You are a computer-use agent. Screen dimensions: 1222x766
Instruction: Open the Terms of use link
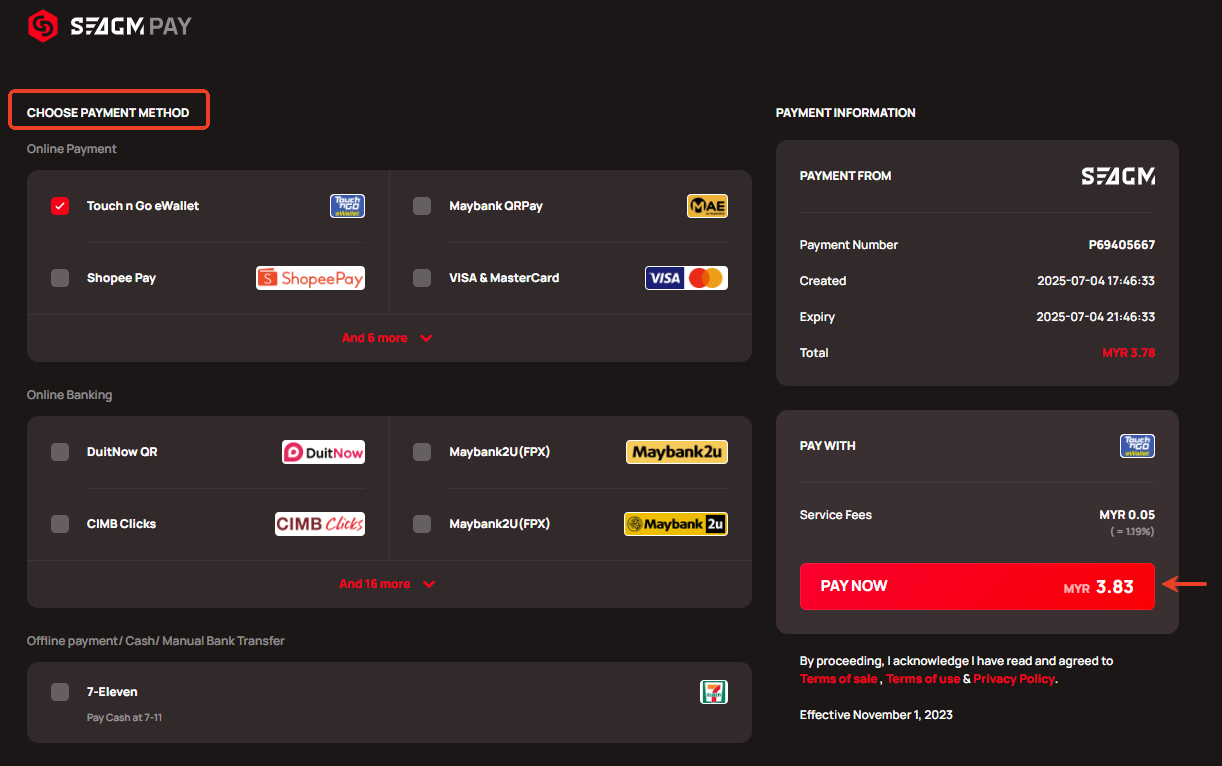click(923, 679)
